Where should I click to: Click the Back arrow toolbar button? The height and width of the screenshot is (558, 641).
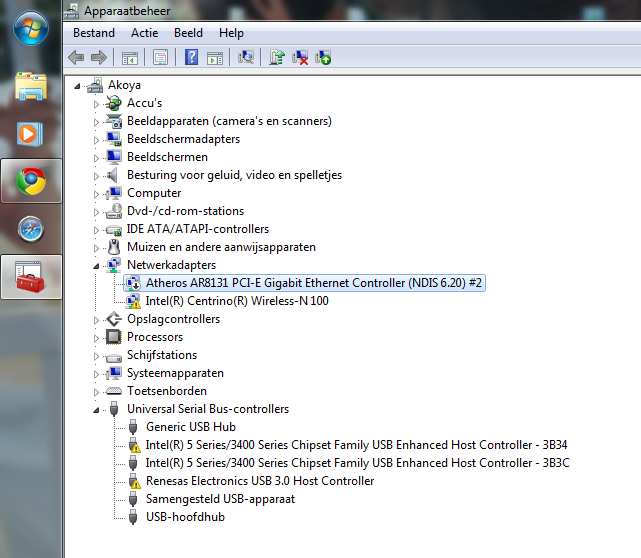click(76, 57)
